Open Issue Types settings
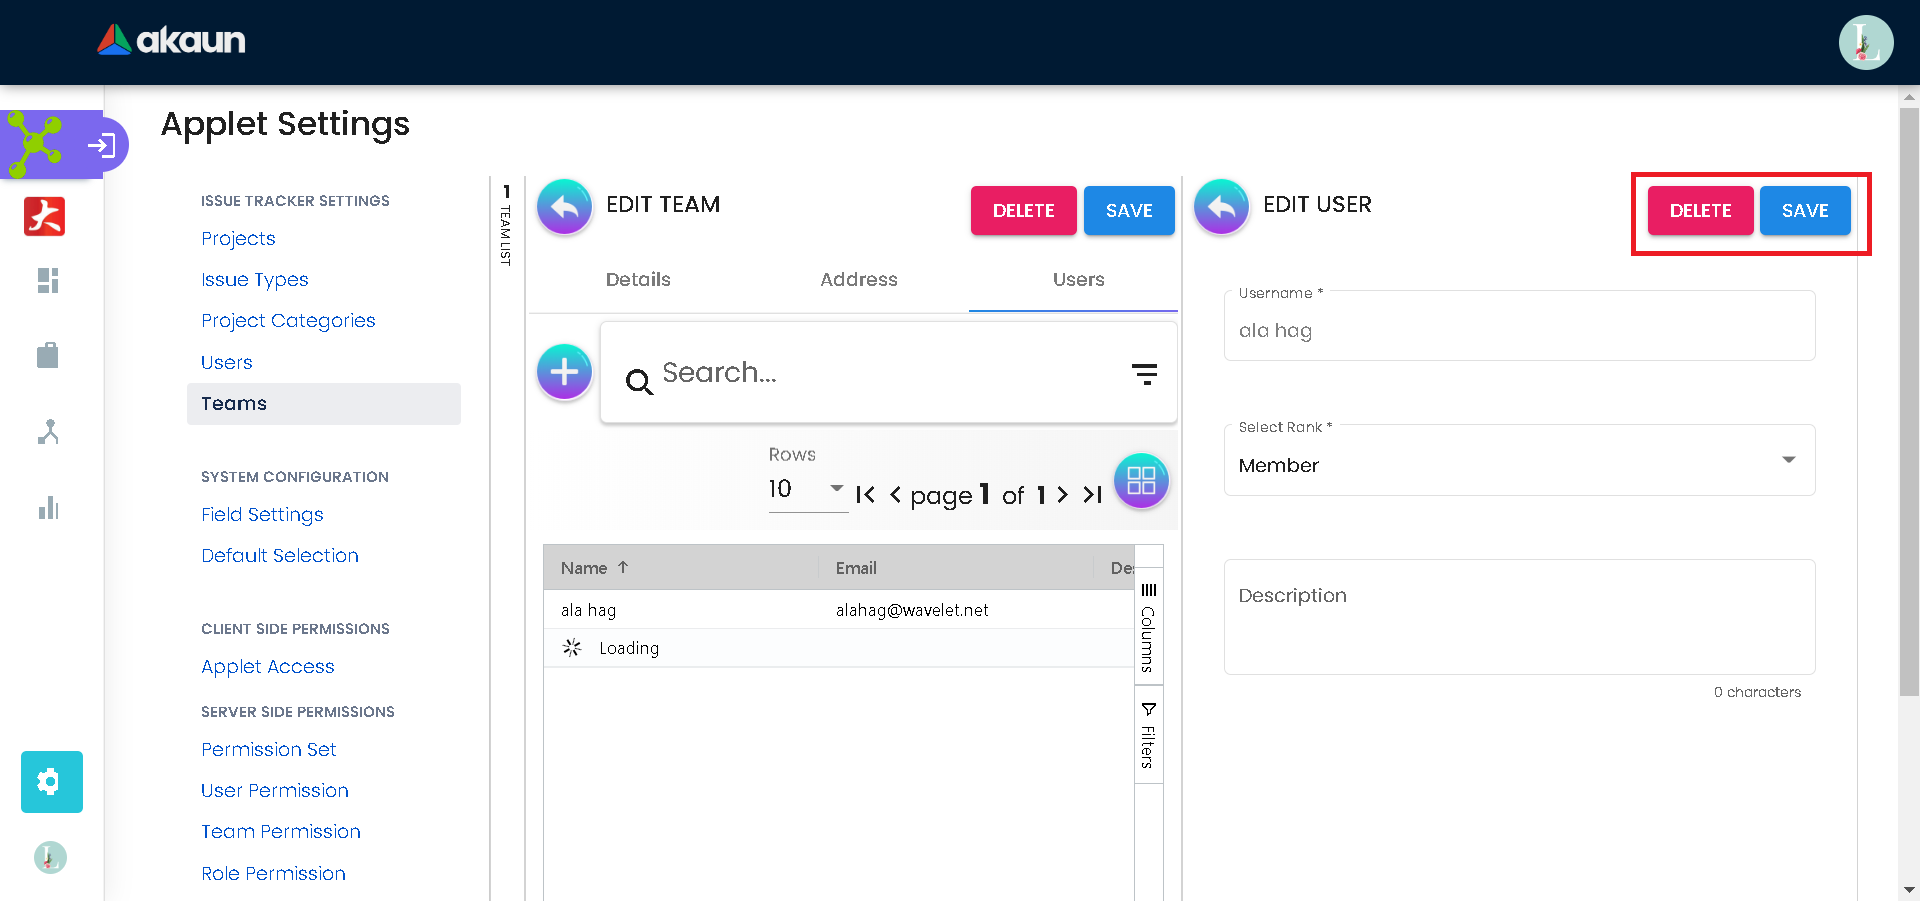Image resolution: width=1920 pixels, height=901 pixels. click(x=255, y=280)
